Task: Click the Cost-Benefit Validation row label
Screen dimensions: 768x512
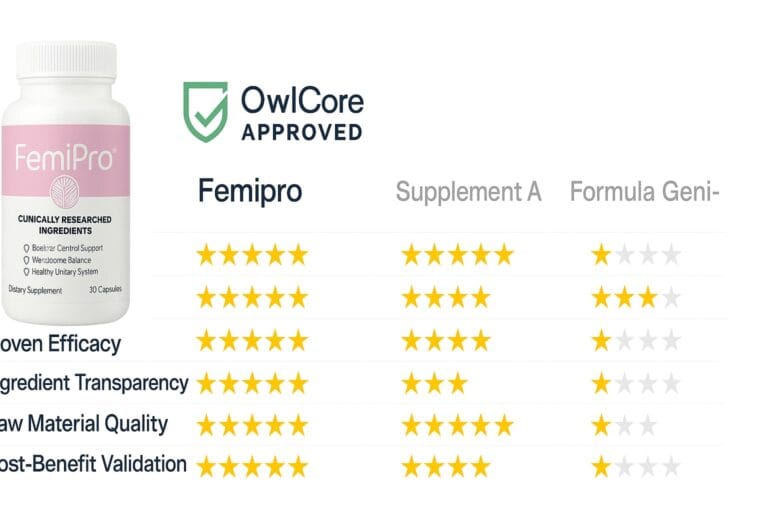Action: click(94, 464)
